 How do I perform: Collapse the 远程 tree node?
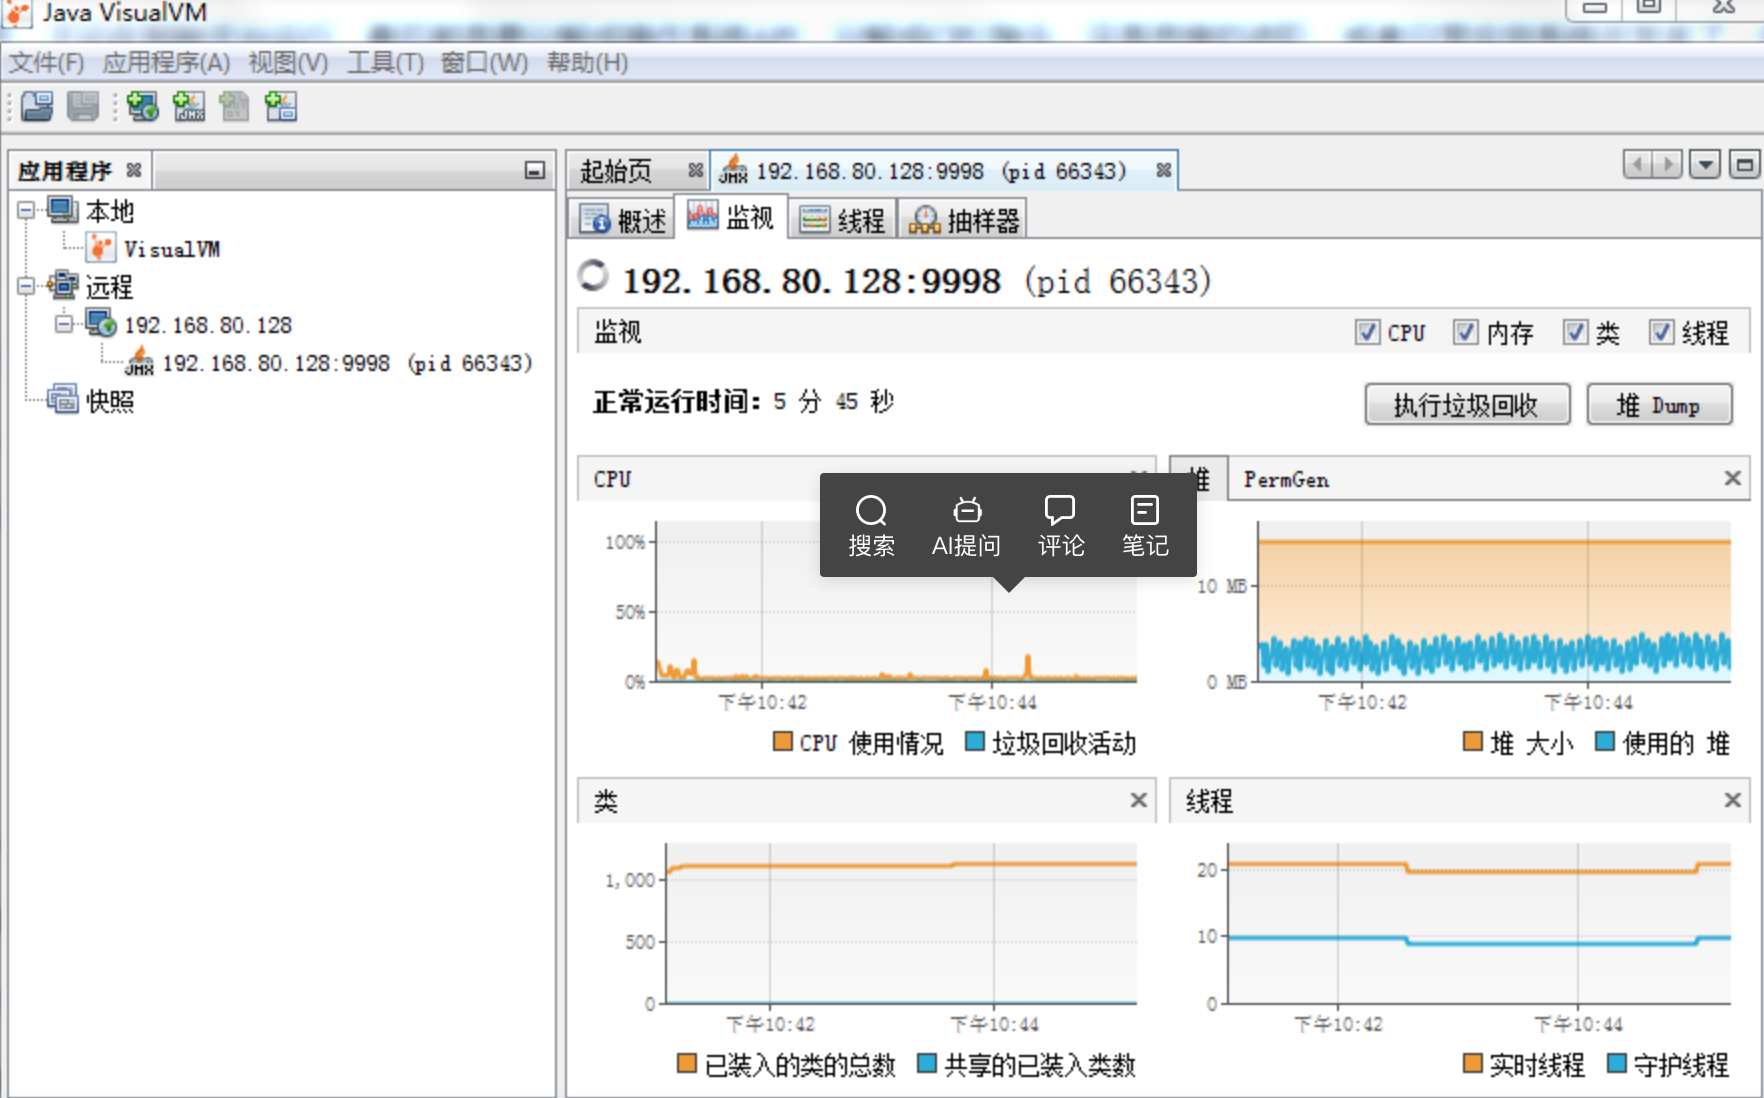pos(26,286)
